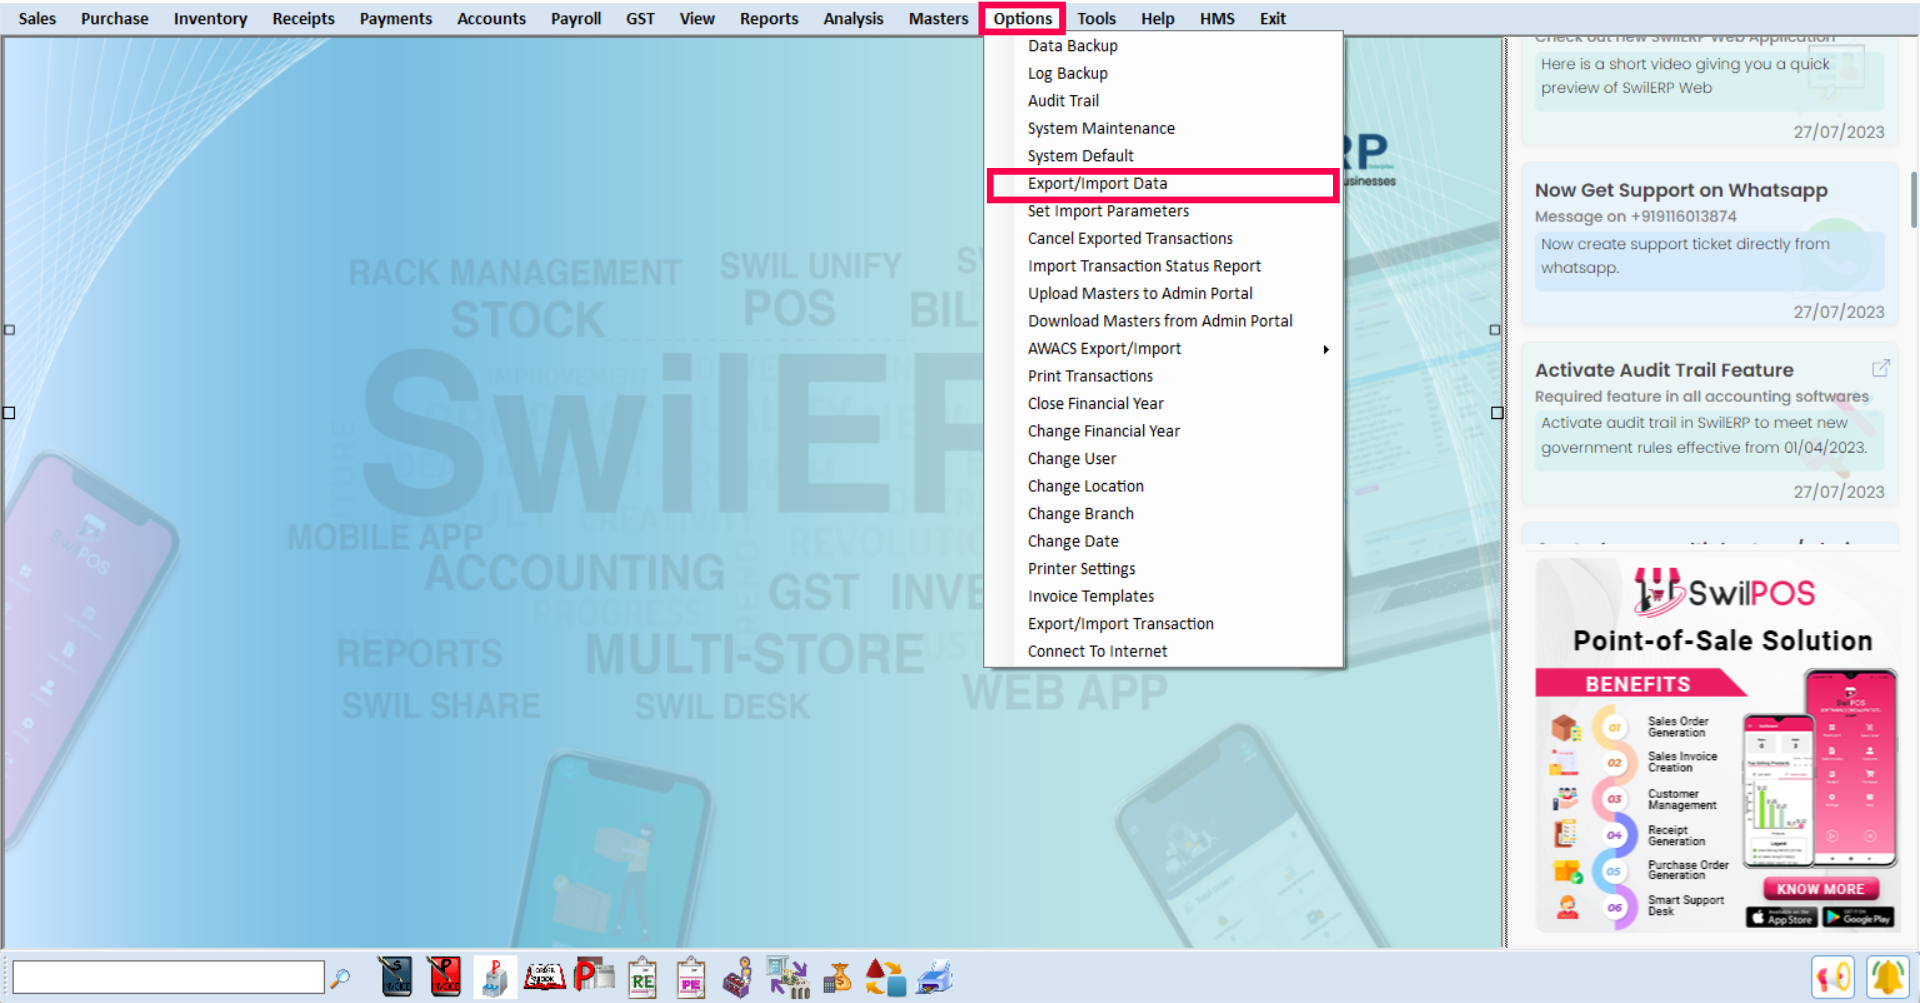Viewport: 1920px width, 1003px height.
Task: Open the Order Book toolbar icon
Action: pyautogui.click(x=545, y=977)
